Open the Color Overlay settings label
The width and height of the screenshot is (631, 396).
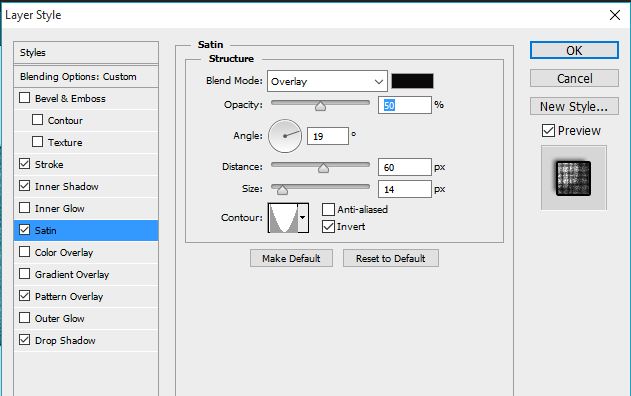(x=64, y=252)
